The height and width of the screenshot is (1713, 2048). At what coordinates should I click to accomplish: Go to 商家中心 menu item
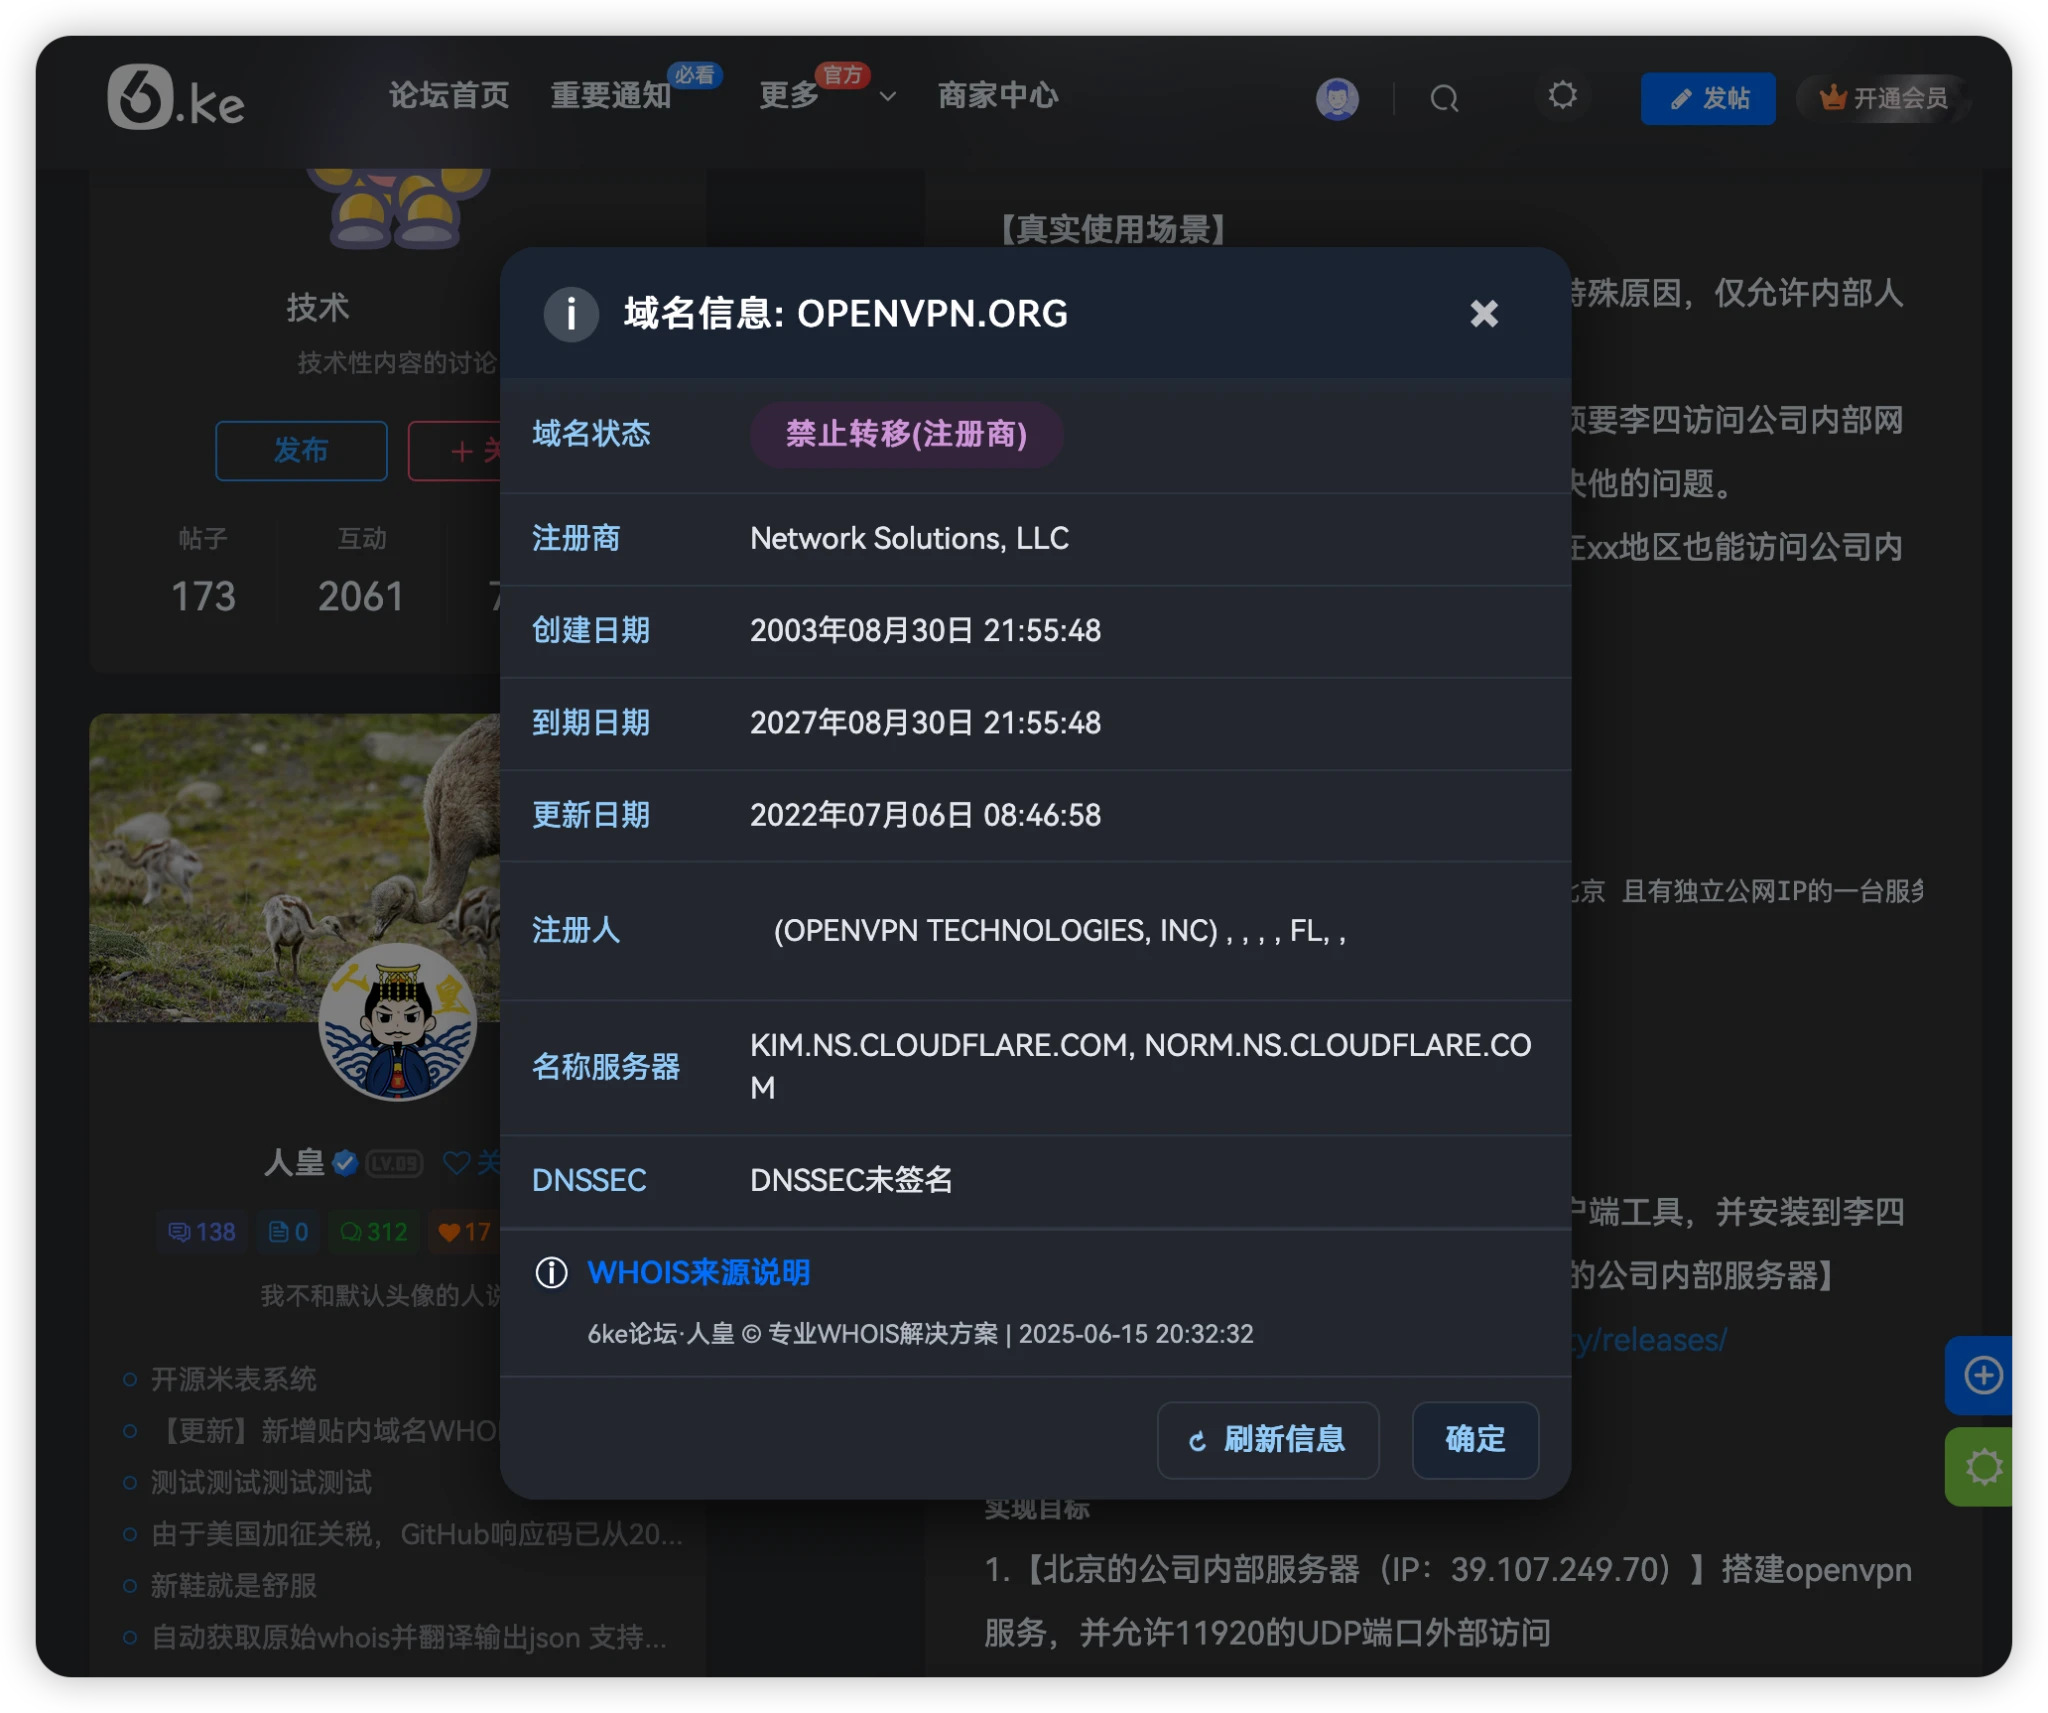point(997,96)
